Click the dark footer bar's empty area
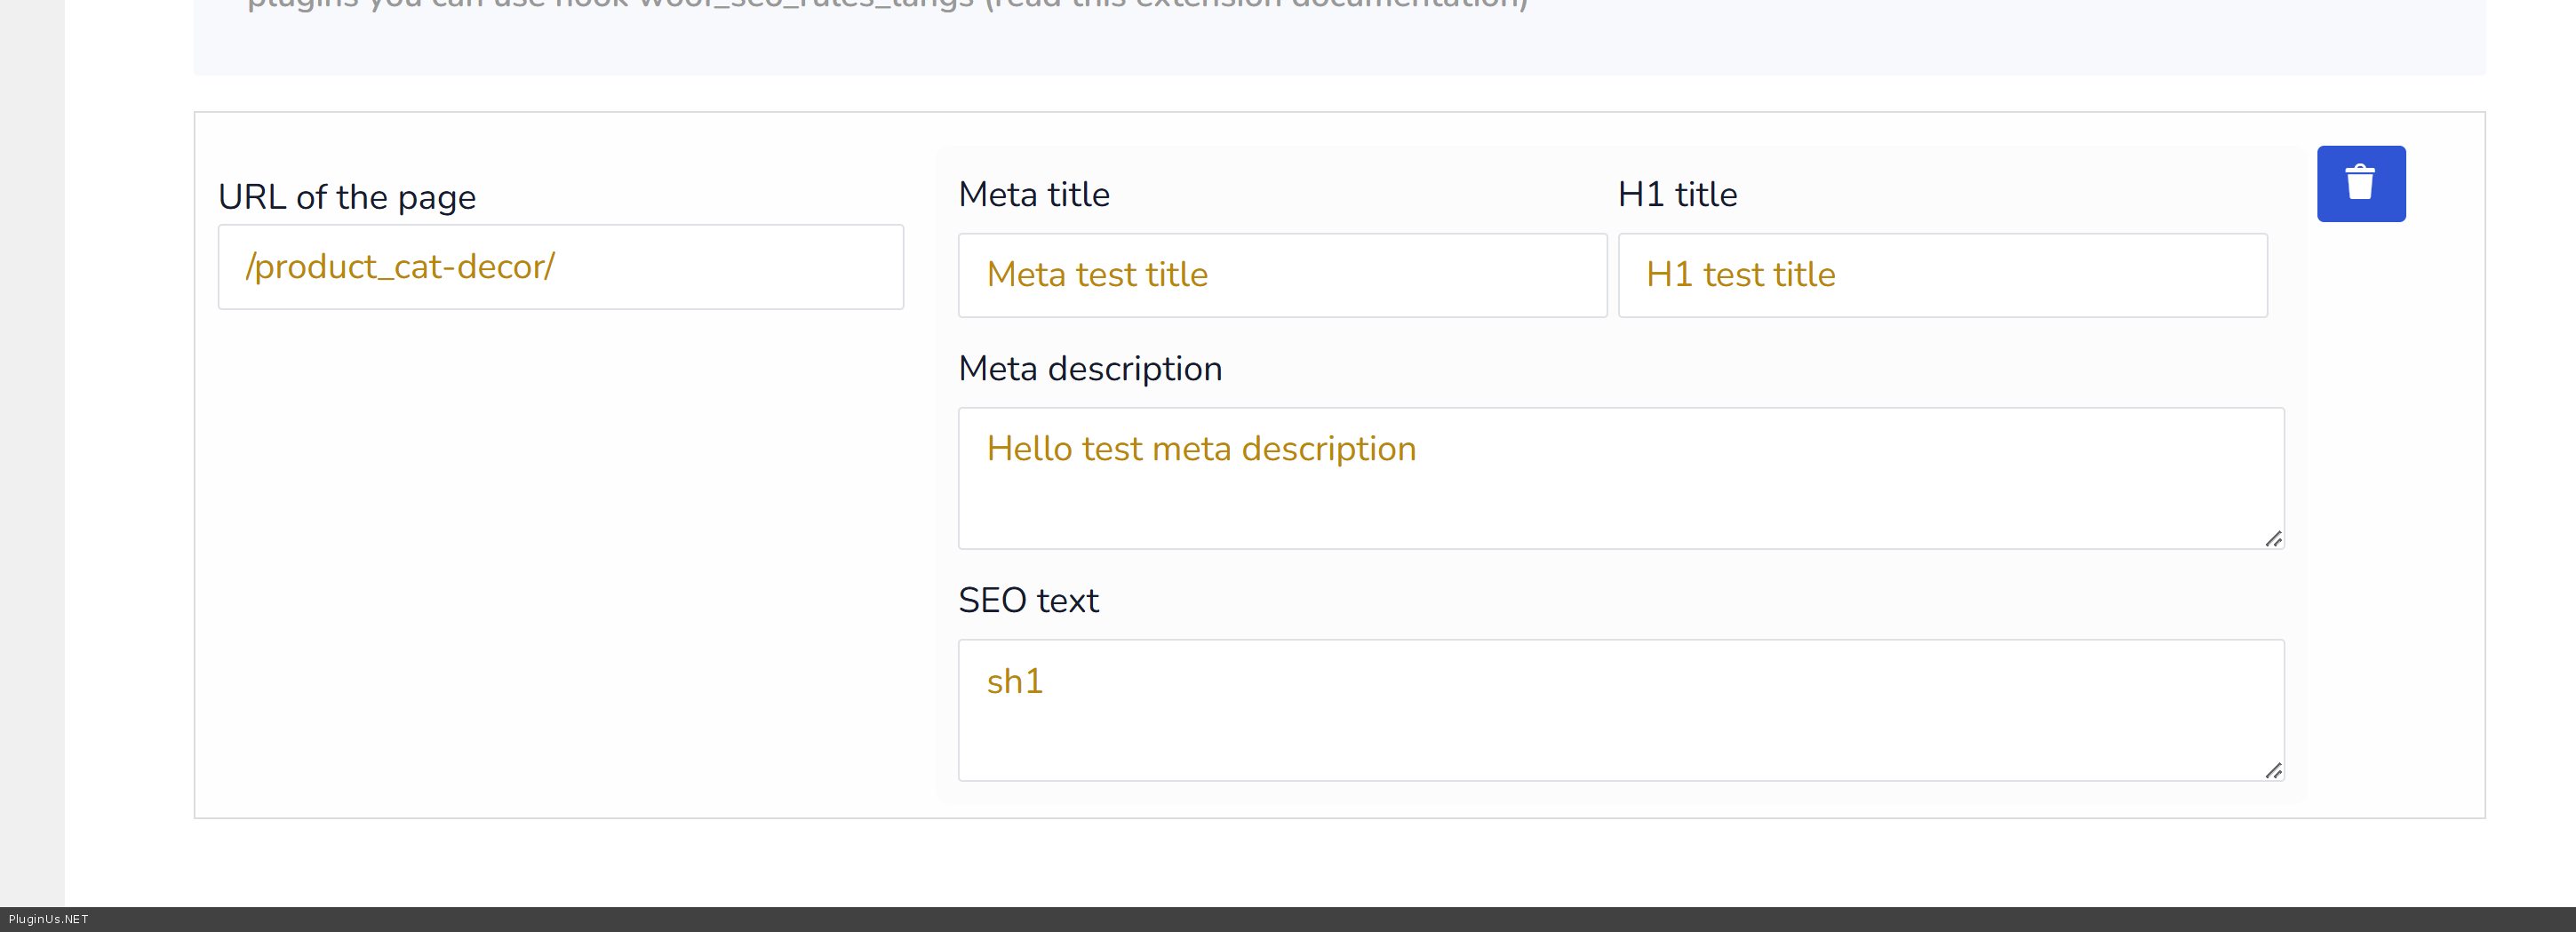Viewport: 2576px width, 932px height. pyautogui.click(x=1300, y=919)
